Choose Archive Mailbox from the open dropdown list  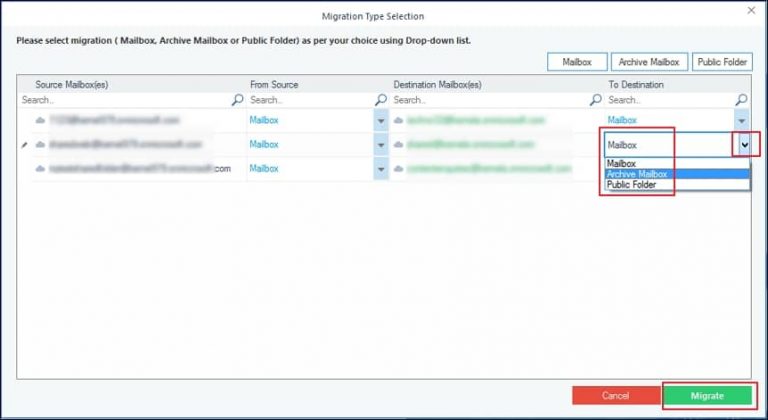pos(677,174)
